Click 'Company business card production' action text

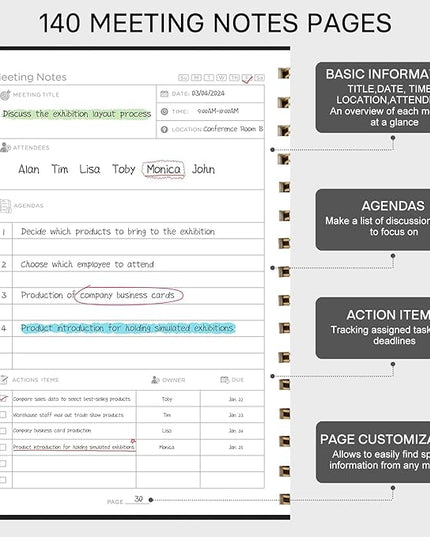(52, 430)
